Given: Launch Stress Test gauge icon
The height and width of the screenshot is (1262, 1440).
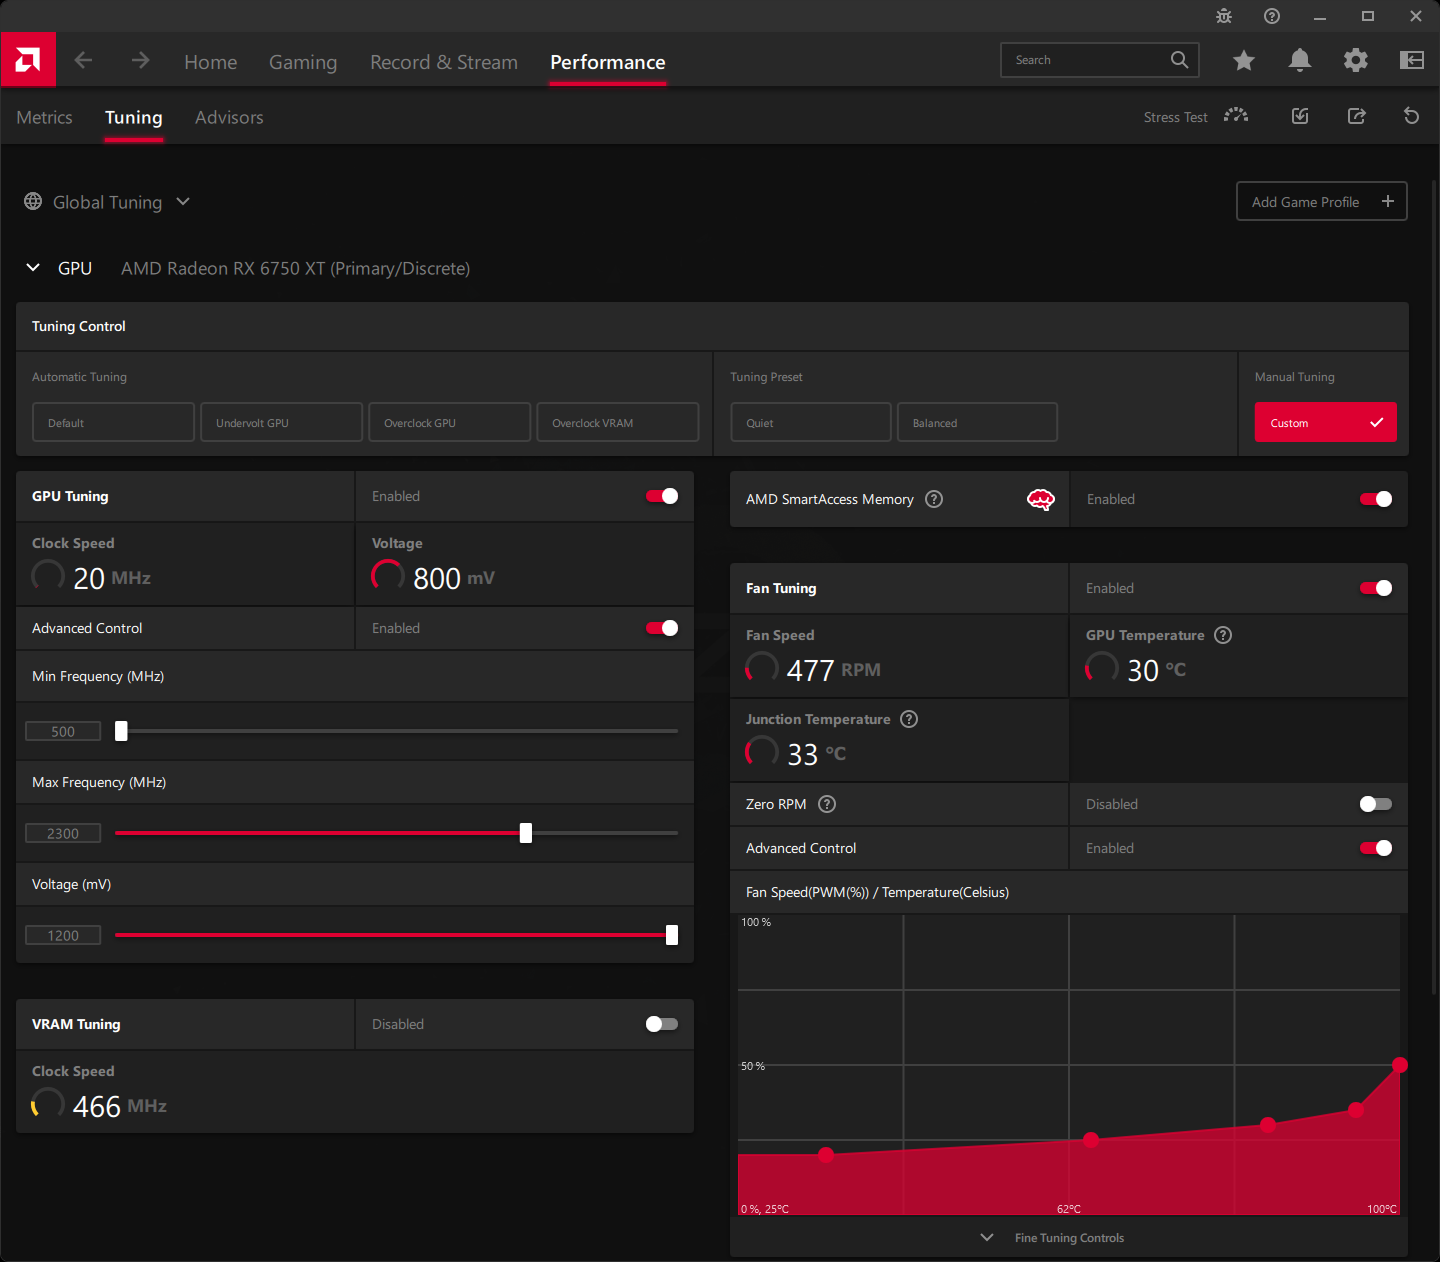Looking at the screenshot, I should pos(1236,116).
